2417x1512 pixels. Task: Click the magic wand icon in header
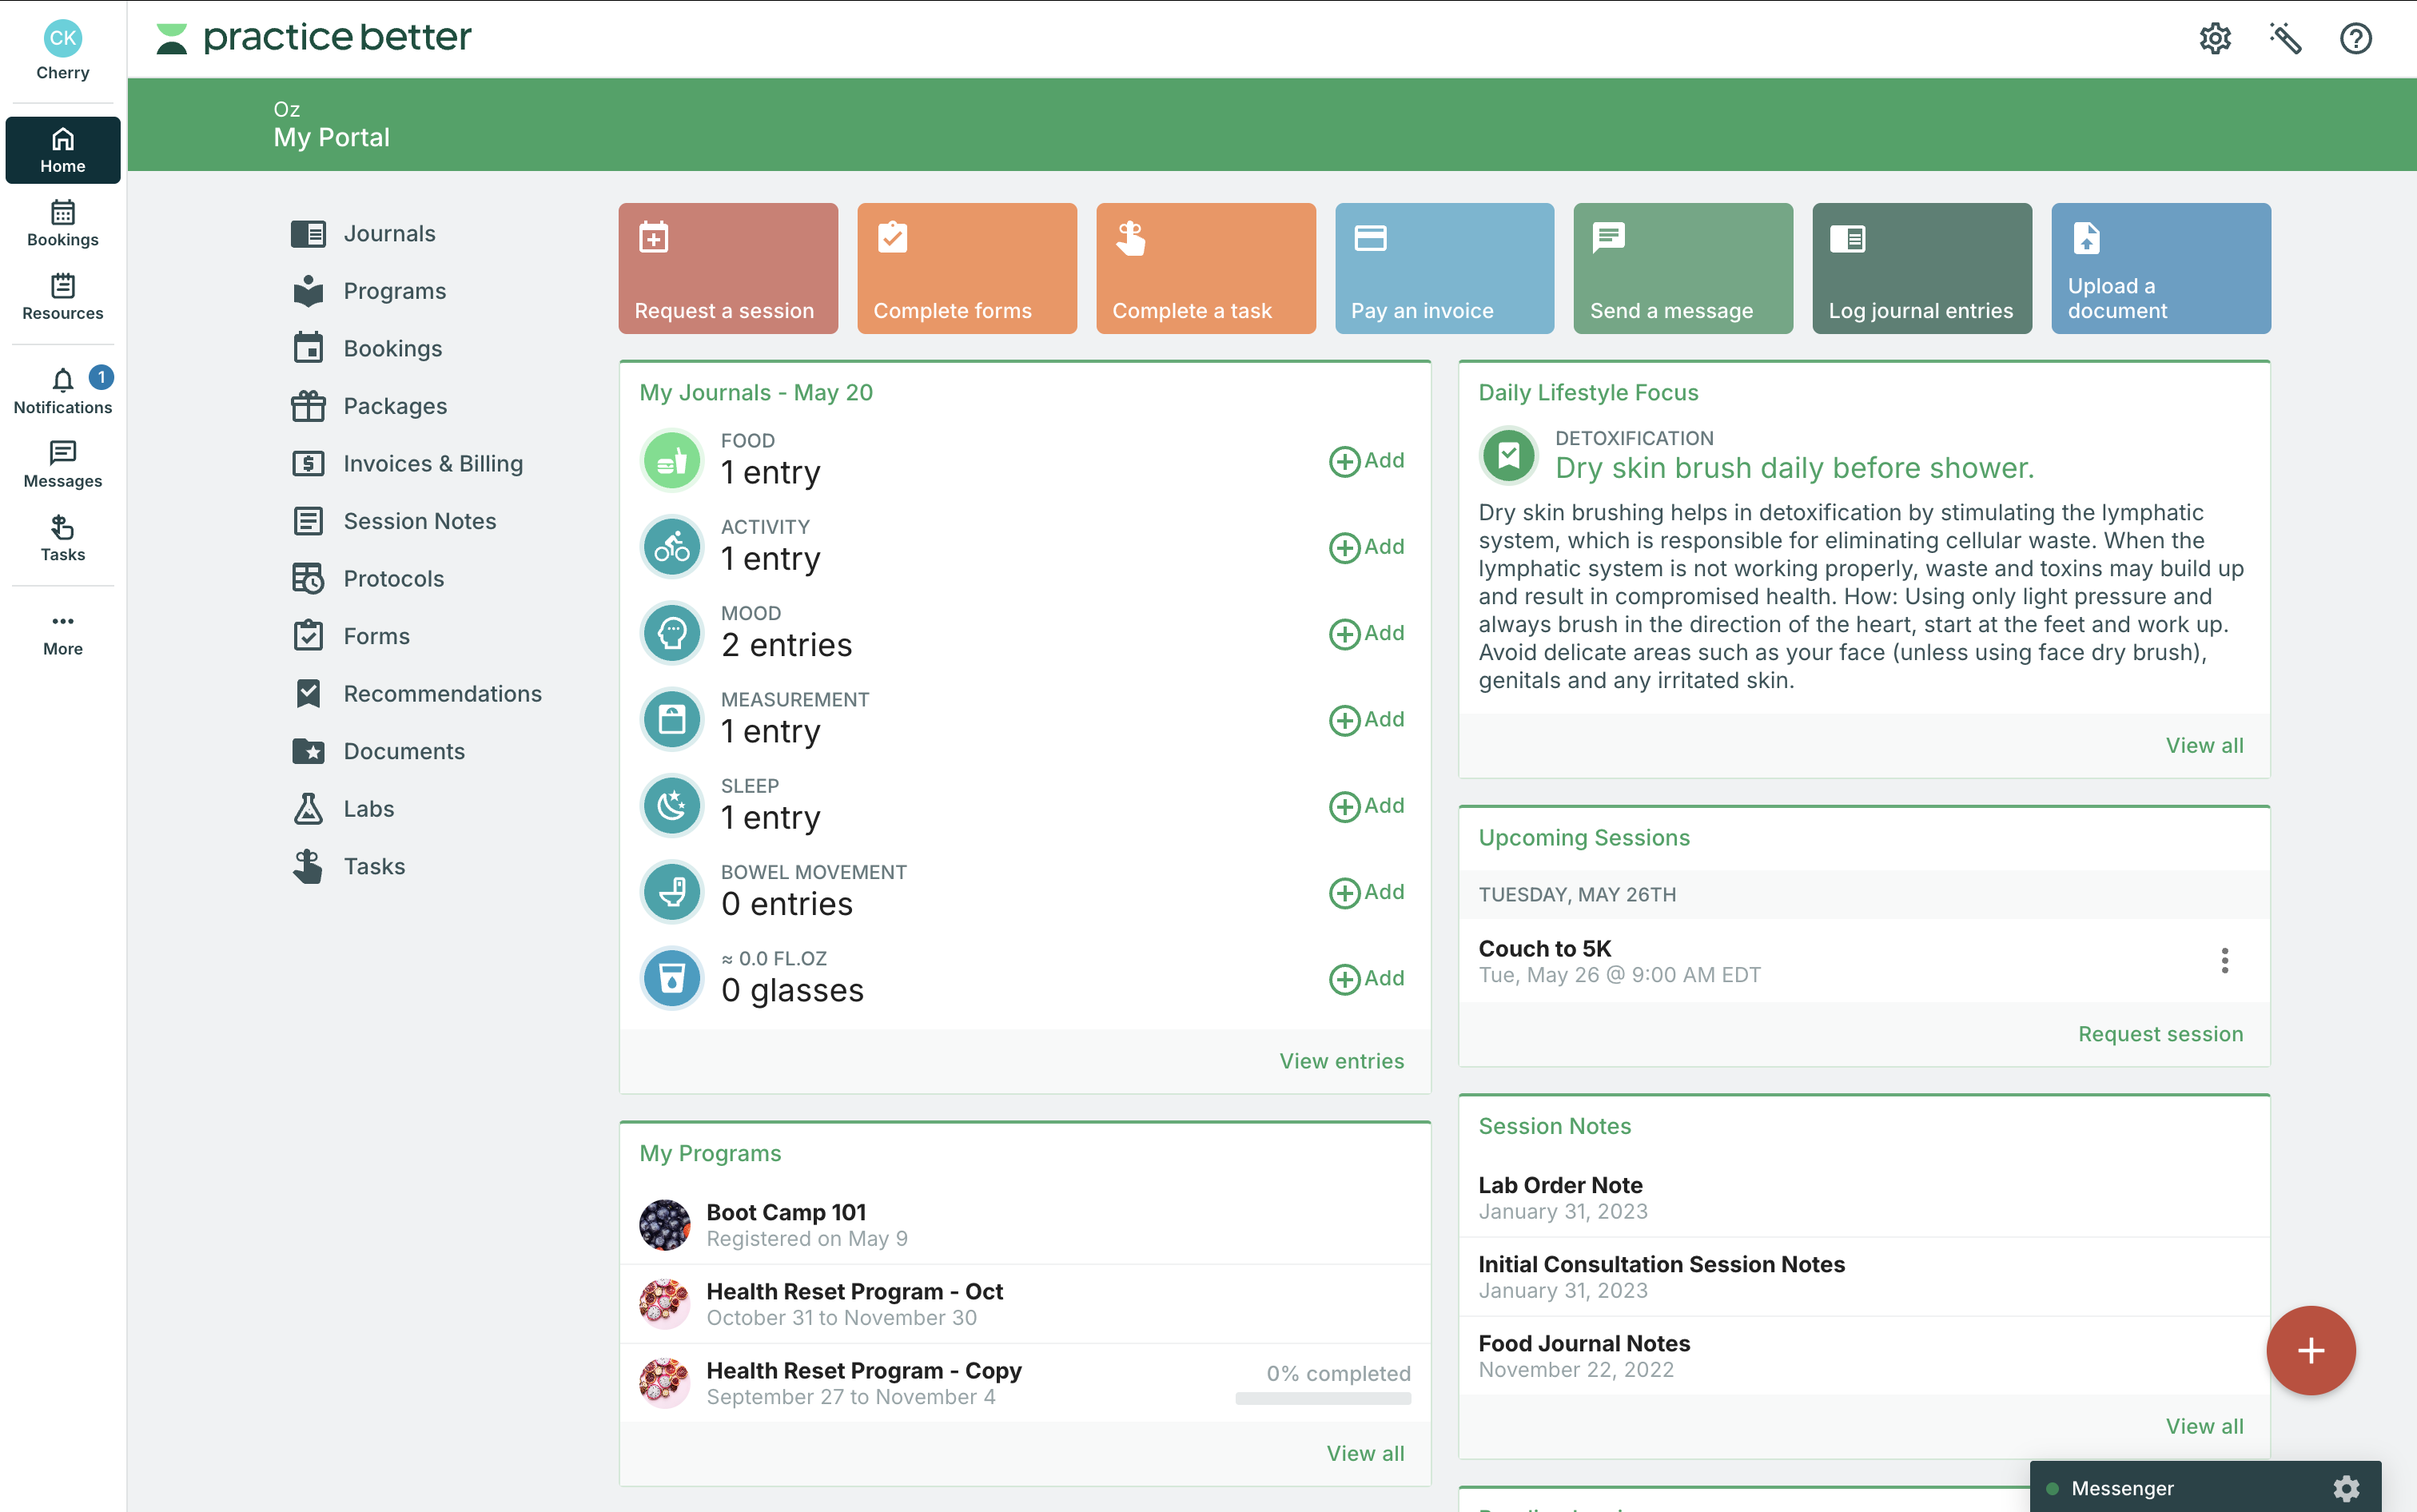[2285, 38]
